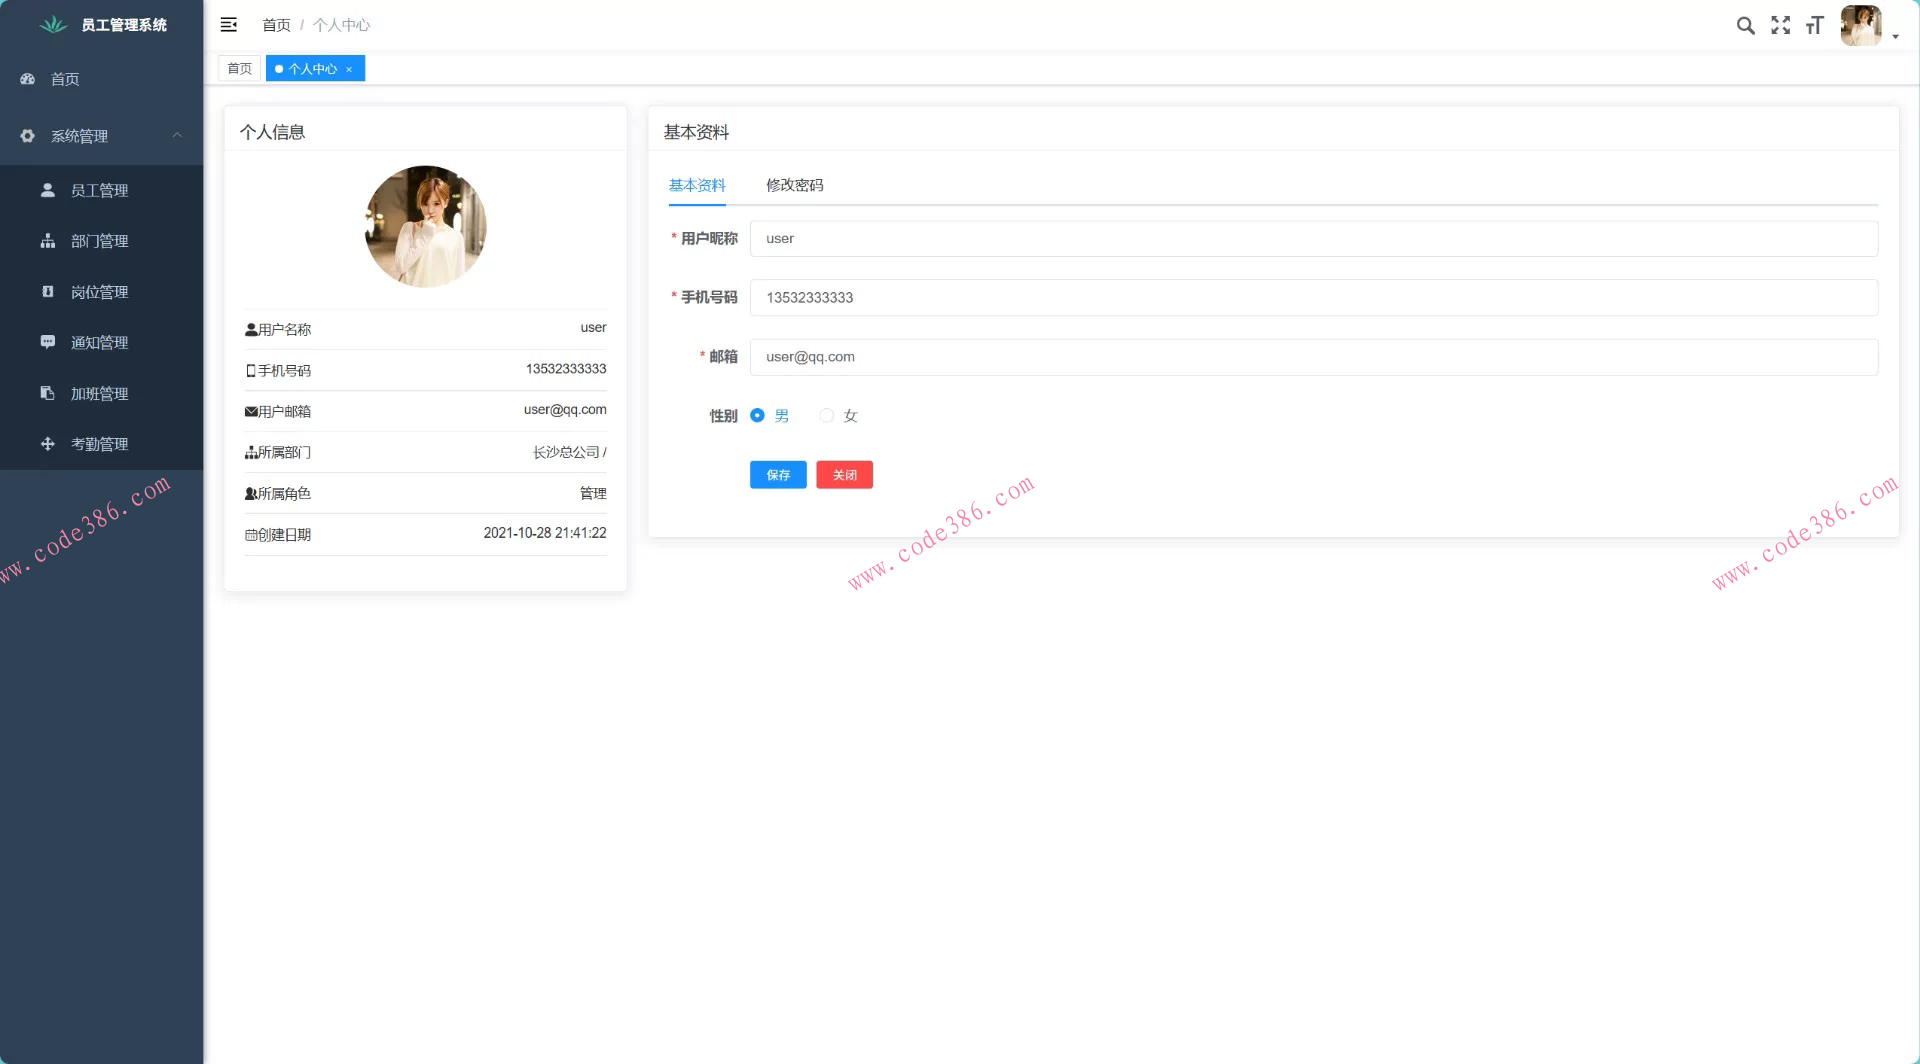This screenshot has width=1920, height=1064.
Task: Switch to the 基本资料 tab
Action: point(697,185)
